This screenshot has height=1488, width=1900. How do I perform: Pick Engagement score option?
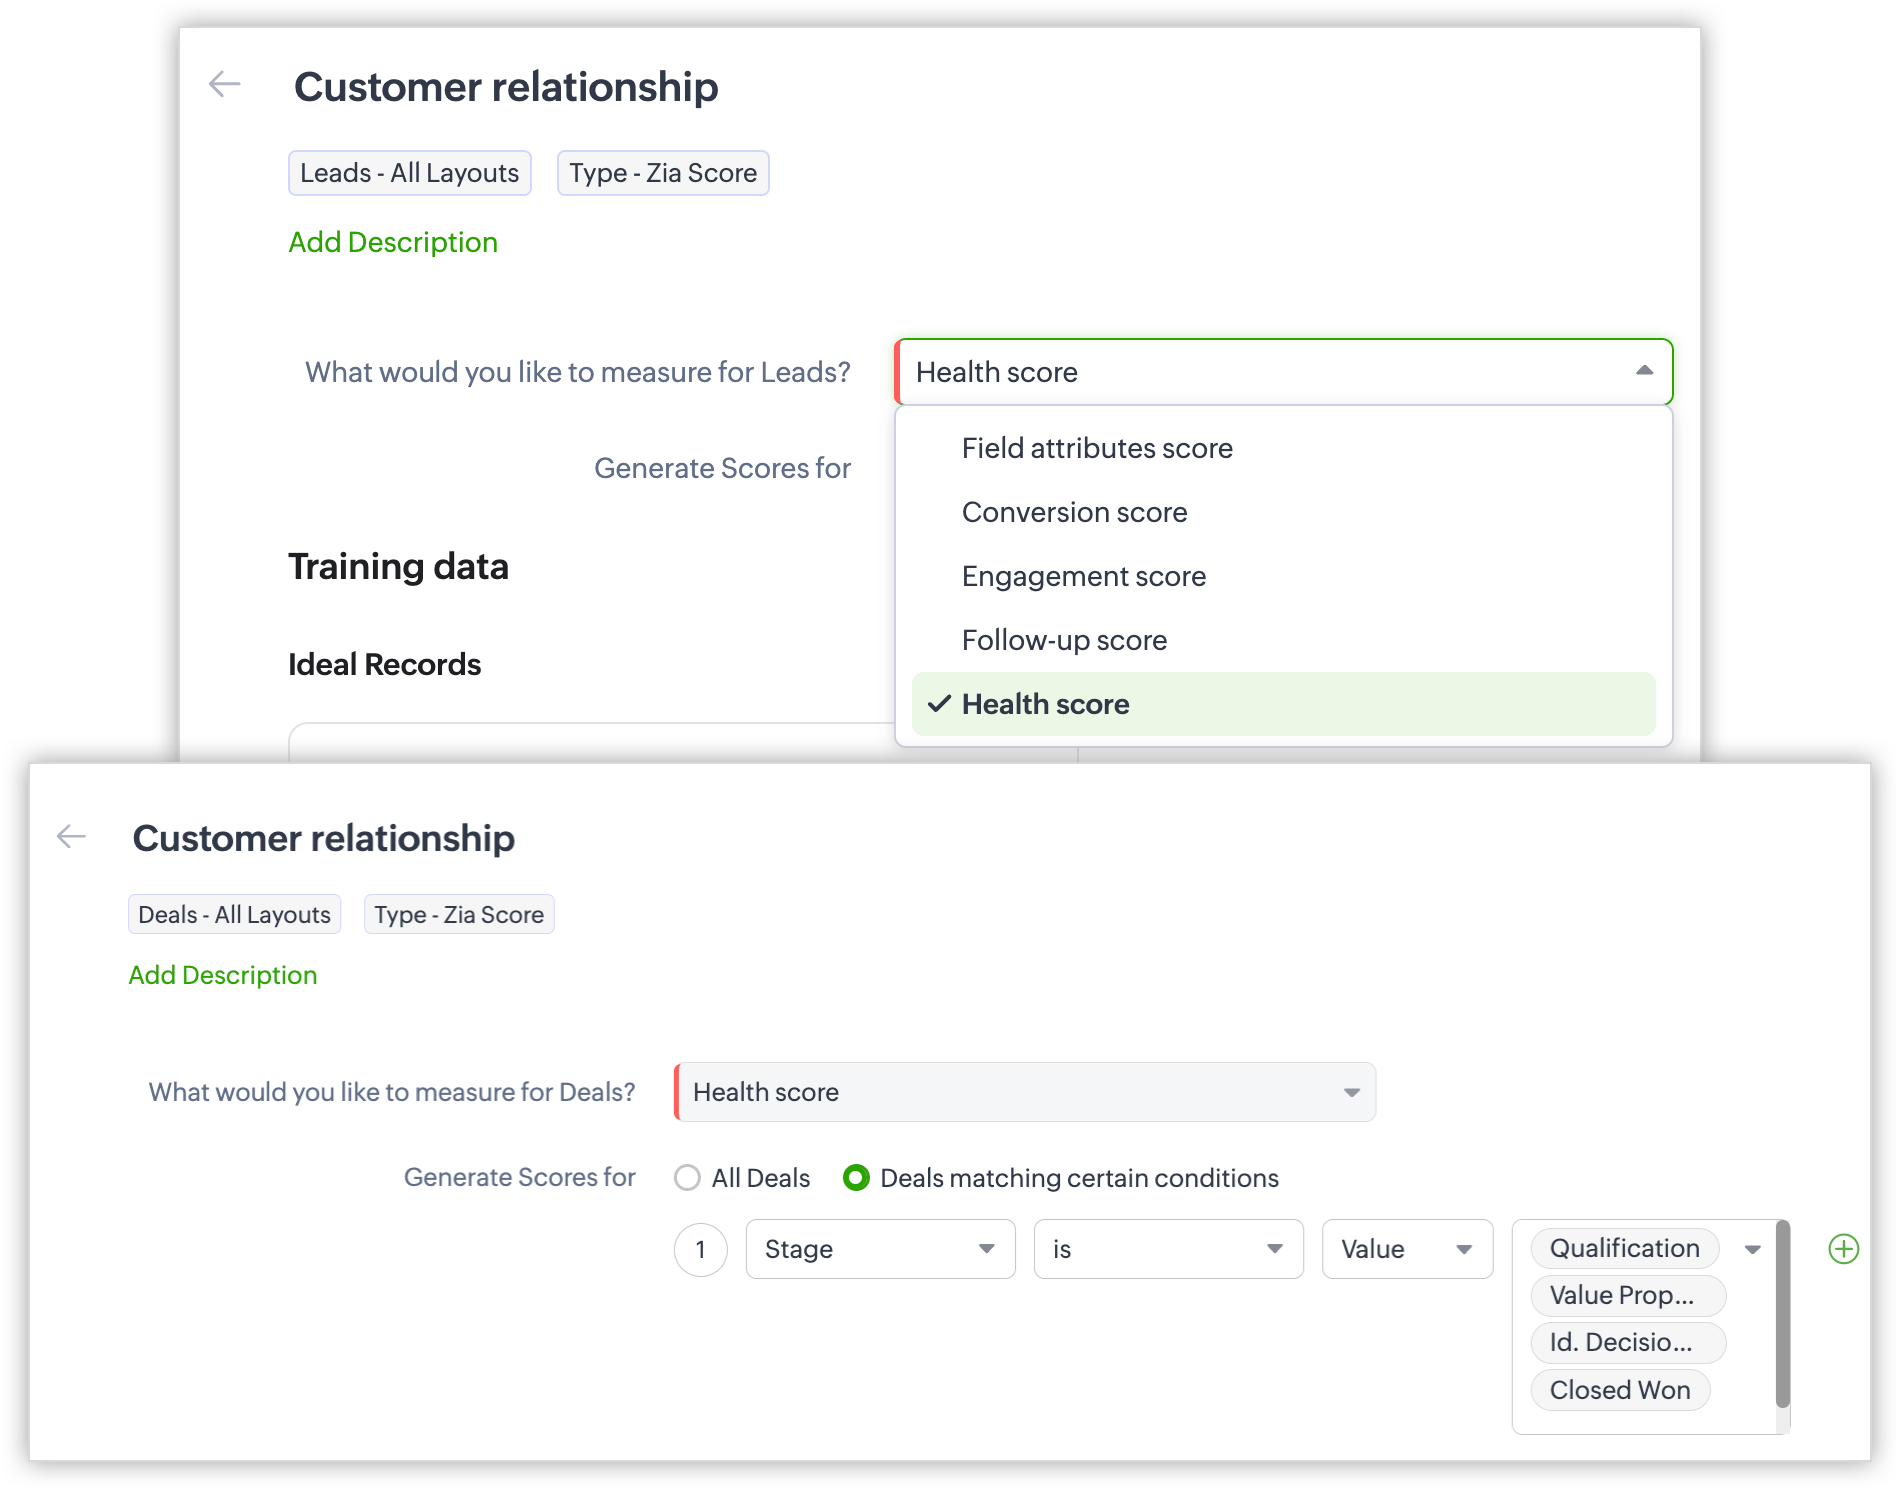tap(1083, 576)
